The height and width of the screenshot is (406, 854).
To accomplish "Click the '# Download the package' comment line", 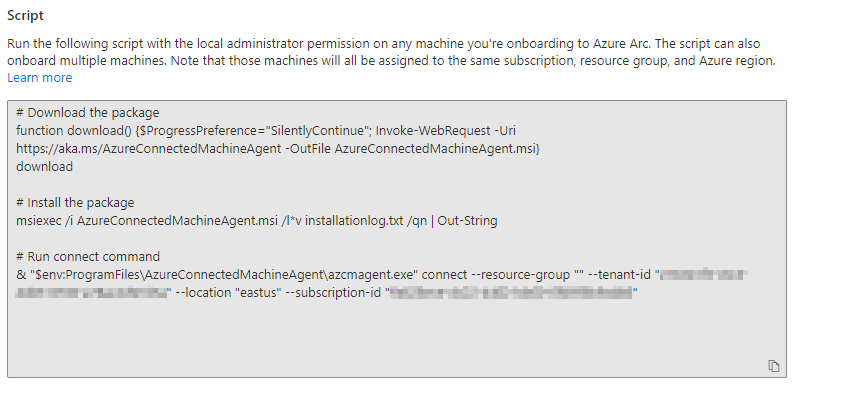I will tap(88, 113).
